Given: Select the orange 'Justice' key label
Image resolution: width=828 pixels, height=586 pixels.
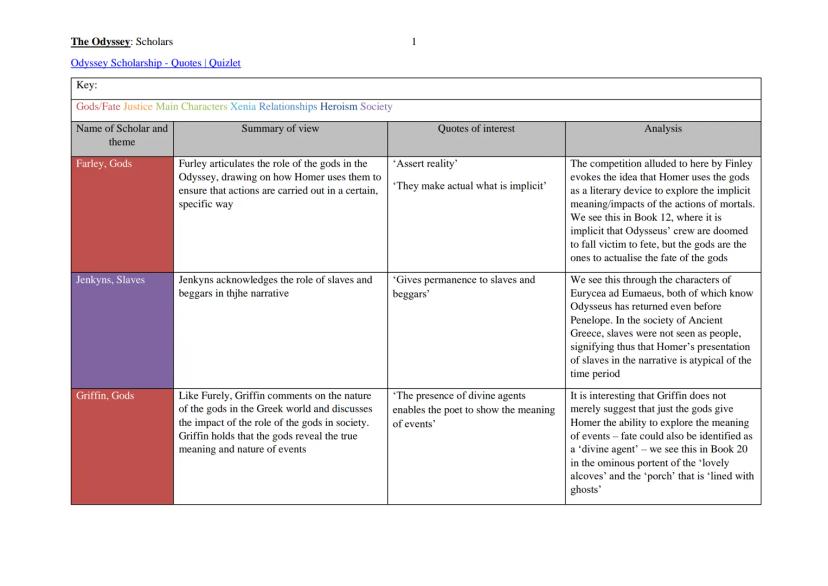Looking at the screenshot, I should pos(138,106).
